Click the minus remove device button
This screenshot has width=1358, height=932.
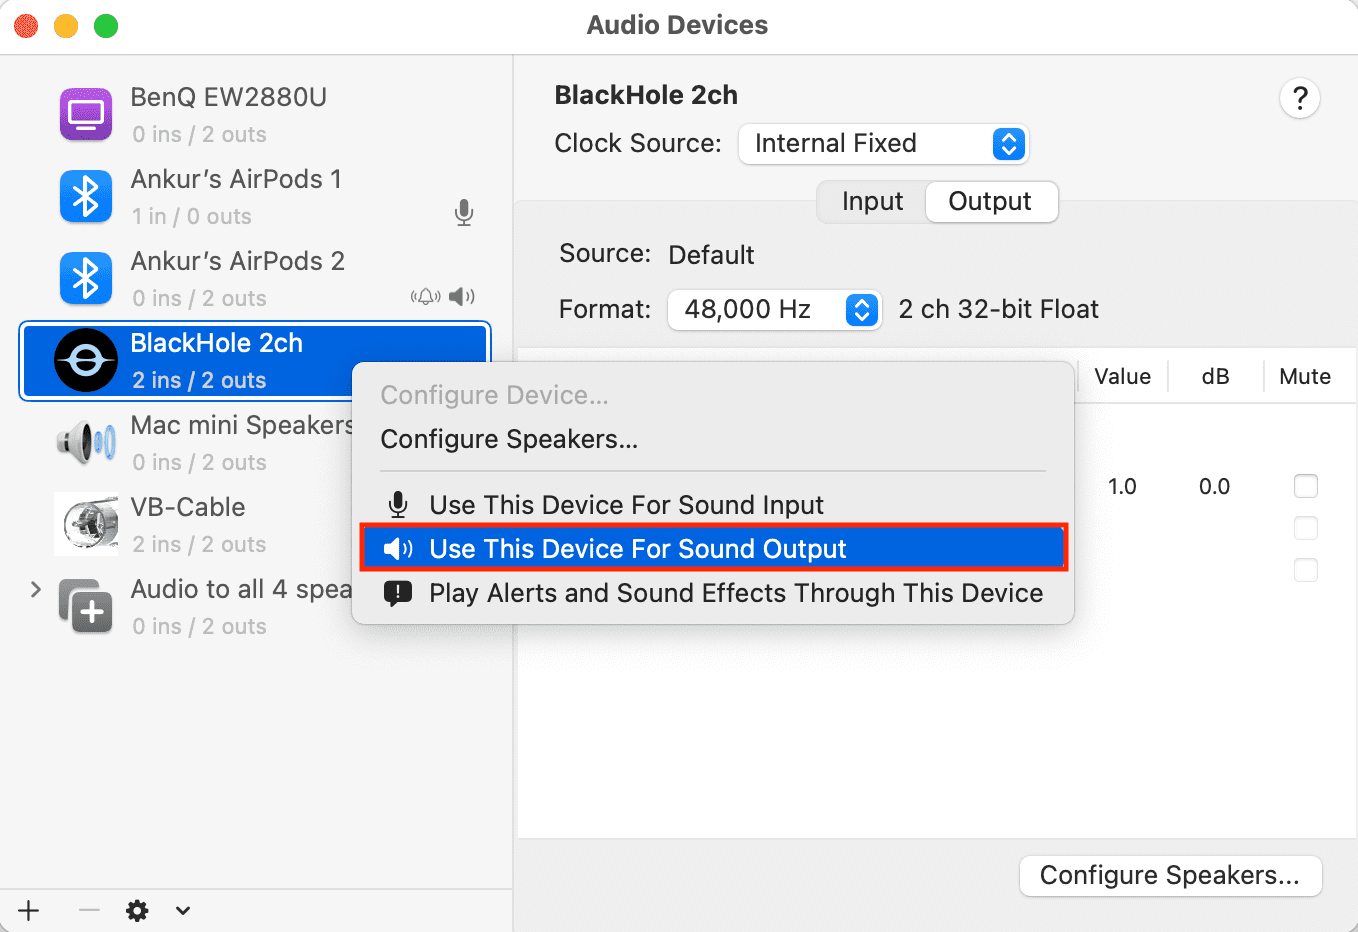click(x=89, y=910)
